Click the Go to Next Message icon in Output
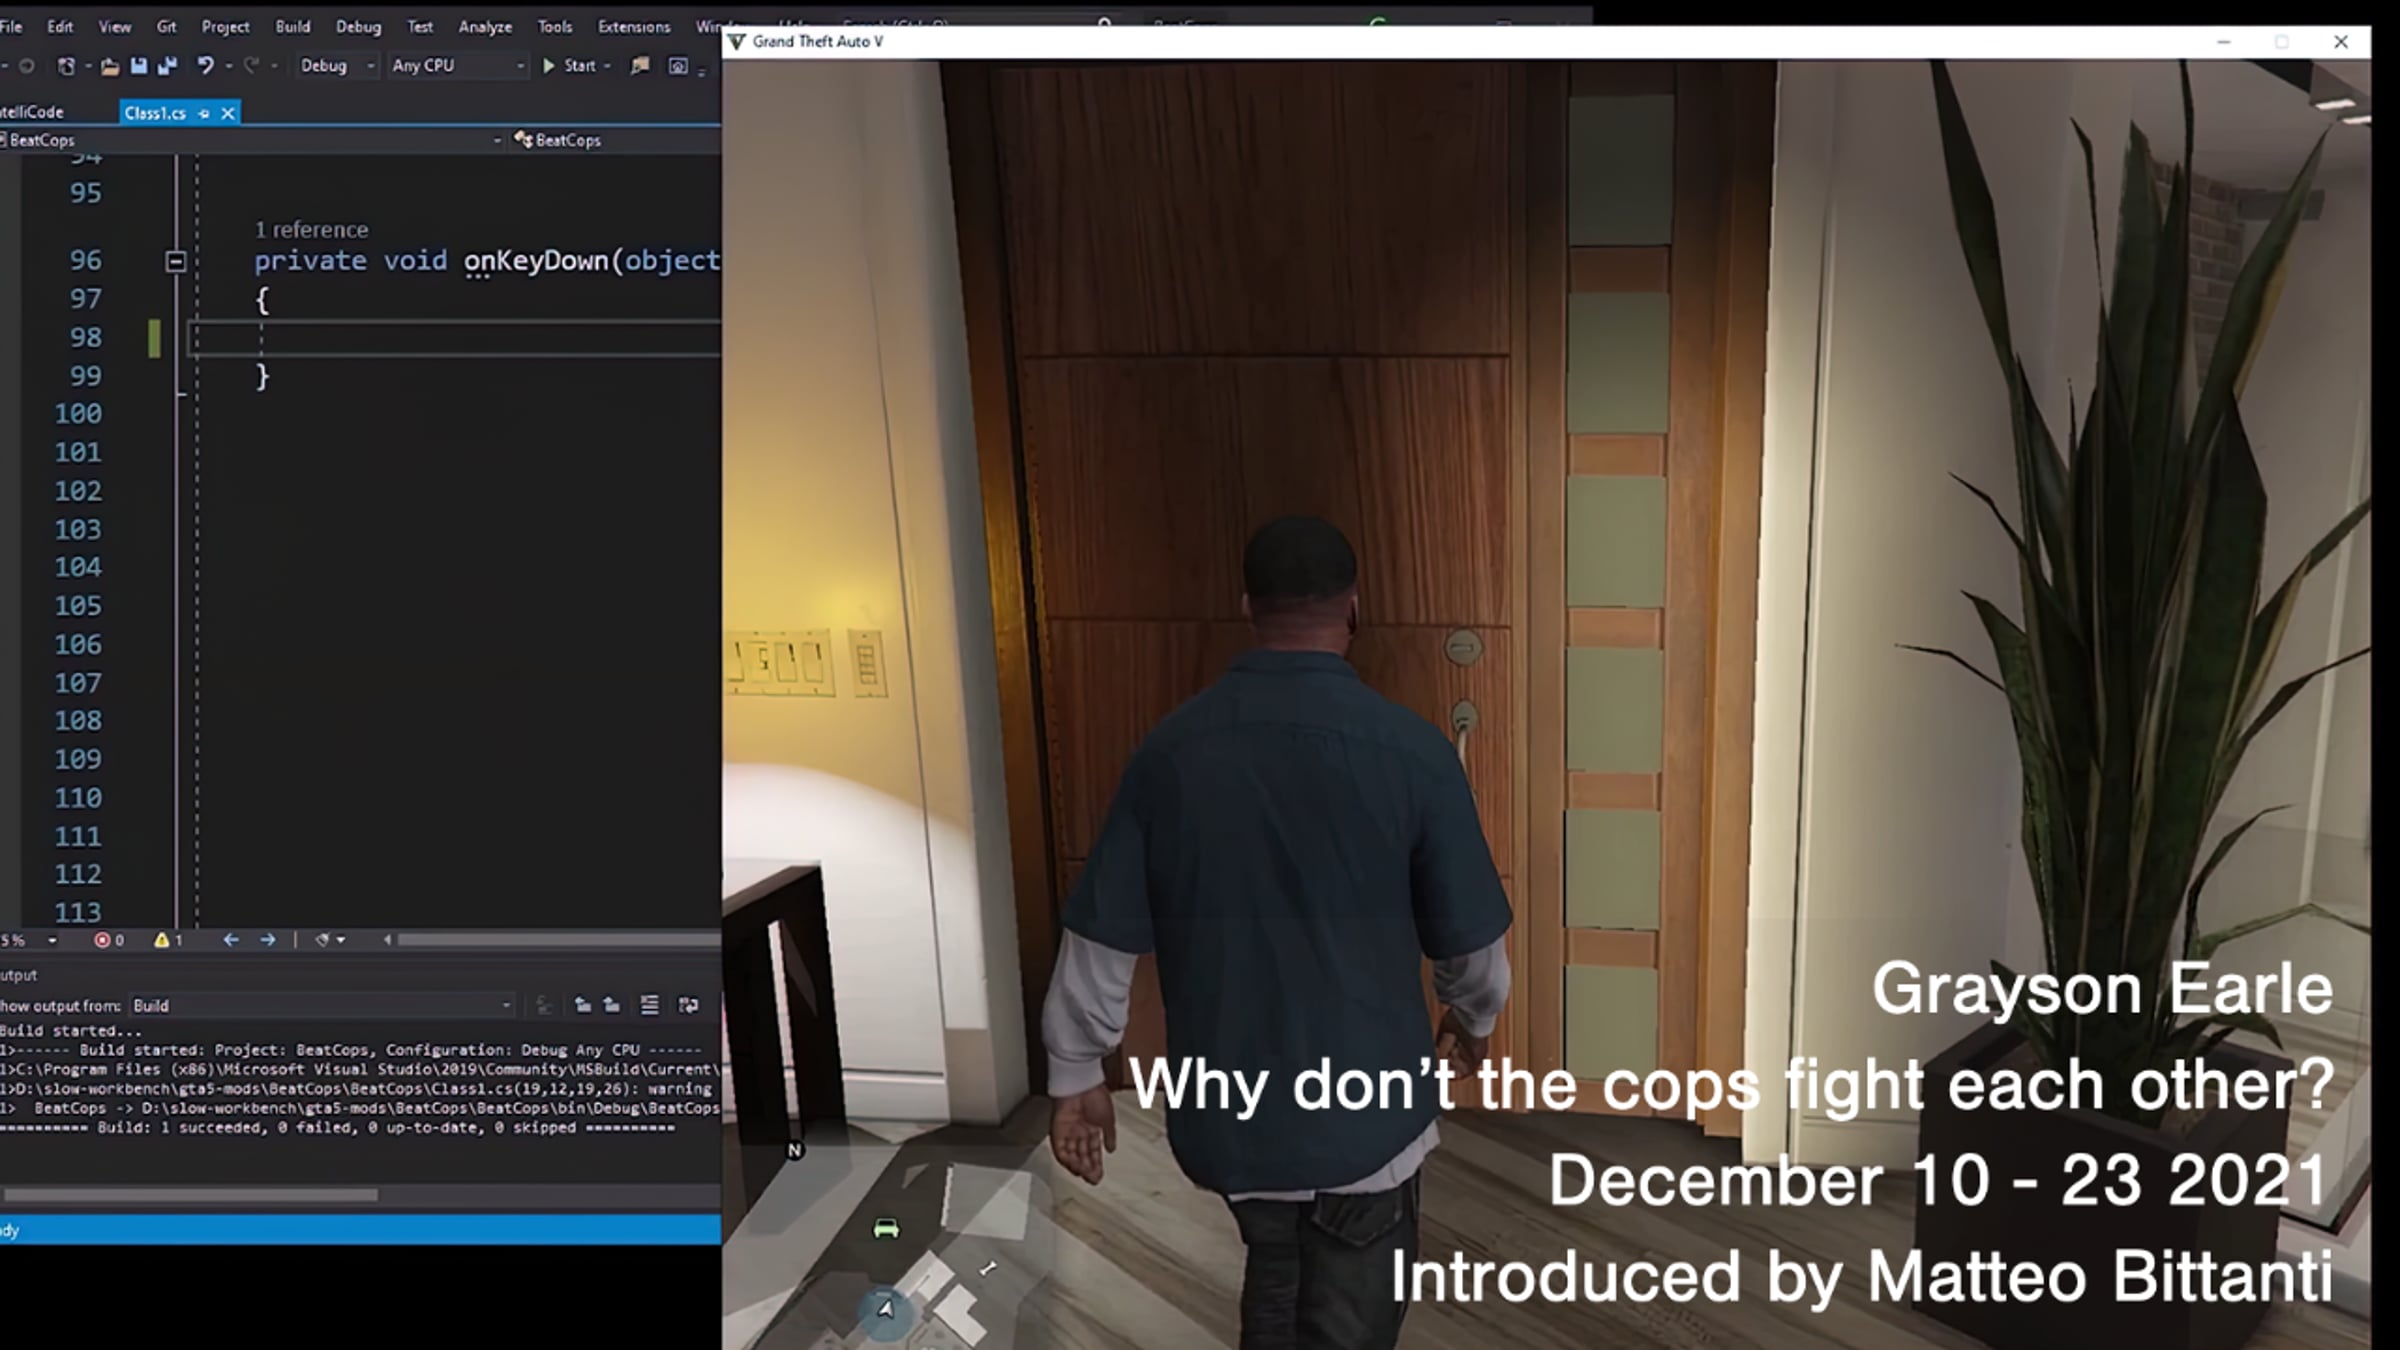The width and height of the screenshot is (2400, 1350). (612, 1005)
